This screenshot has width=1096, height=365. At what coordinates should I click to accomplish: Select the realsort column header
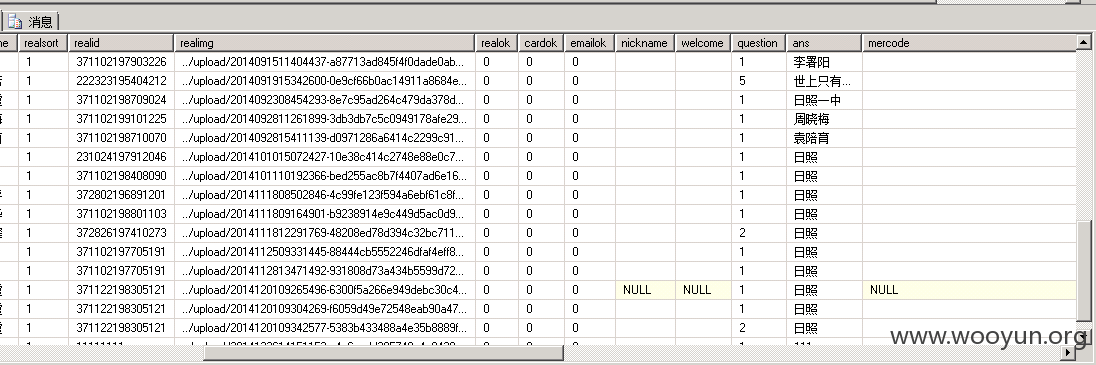(x=43, y=43)
